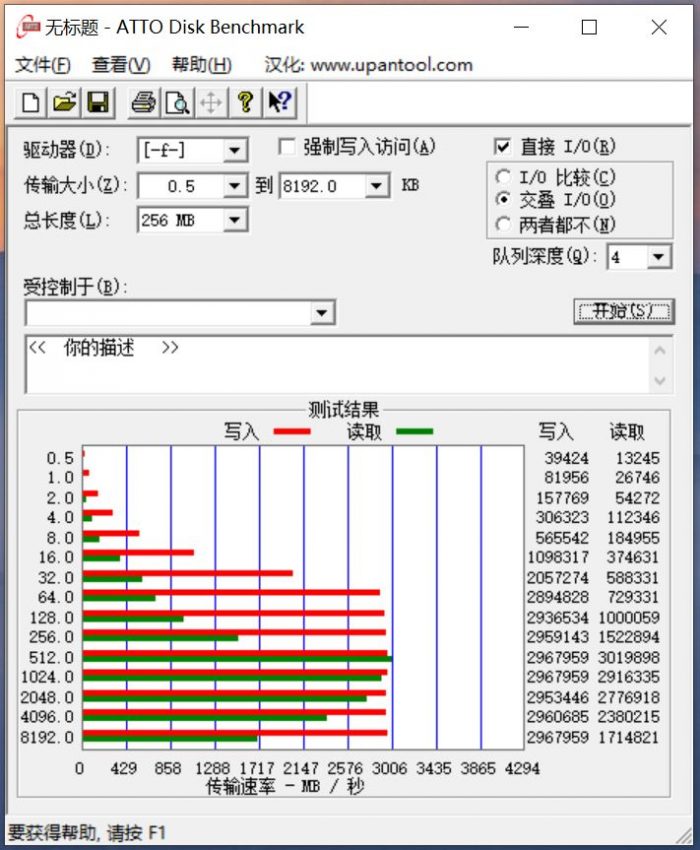The image size is (700, 850).
Task: Open the 总长度 256 MB dropdown
Action: [235, 220]
